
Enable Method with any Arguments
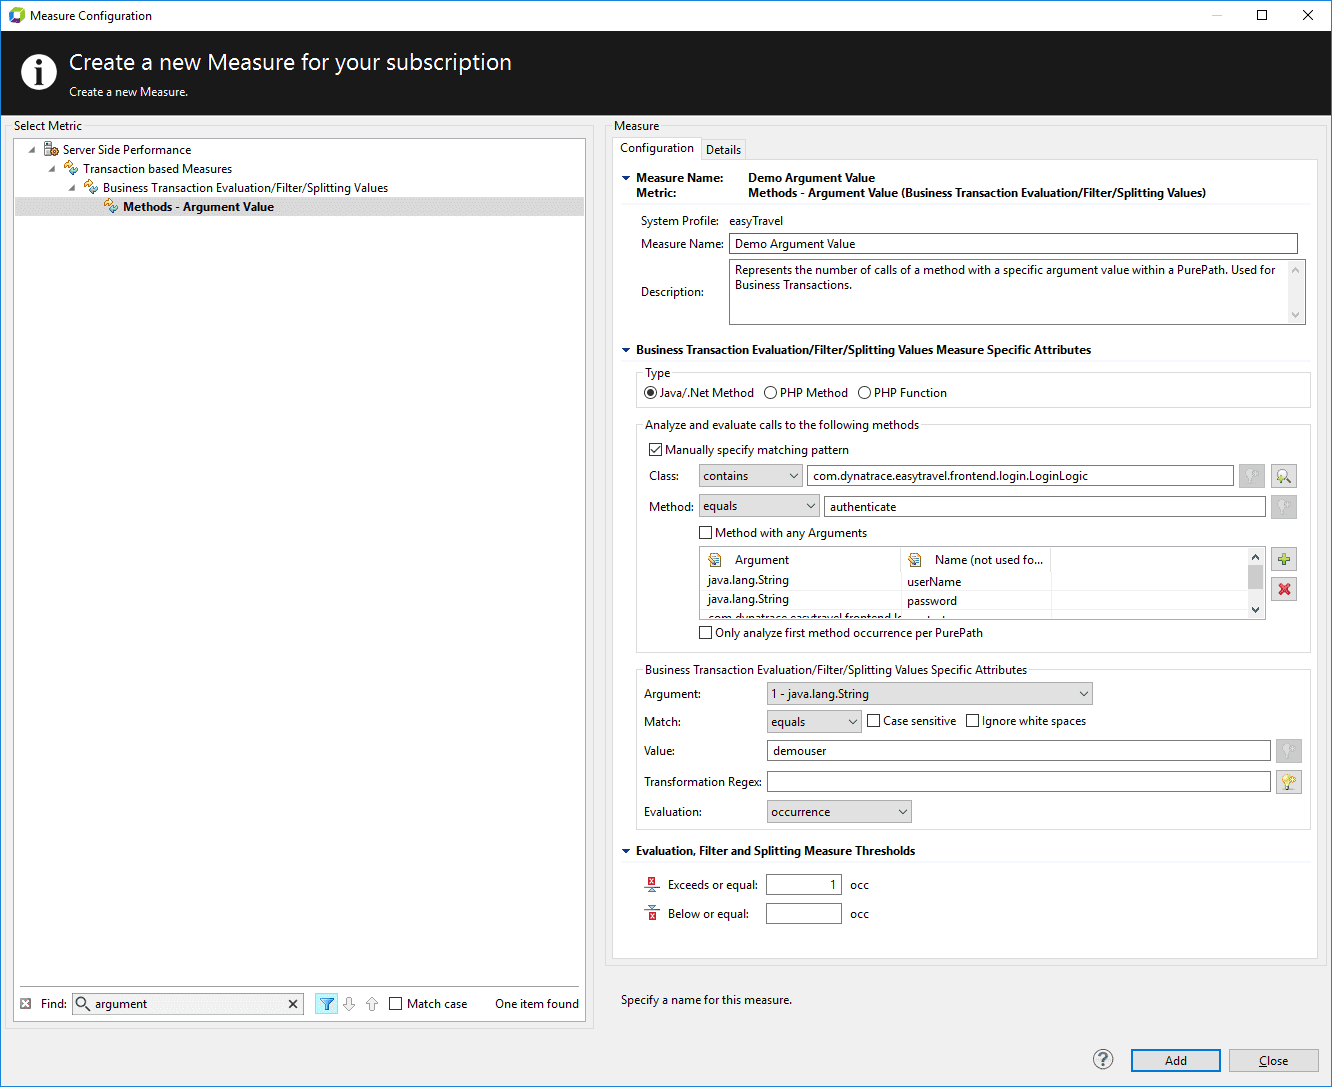click(x=705, y=533)
